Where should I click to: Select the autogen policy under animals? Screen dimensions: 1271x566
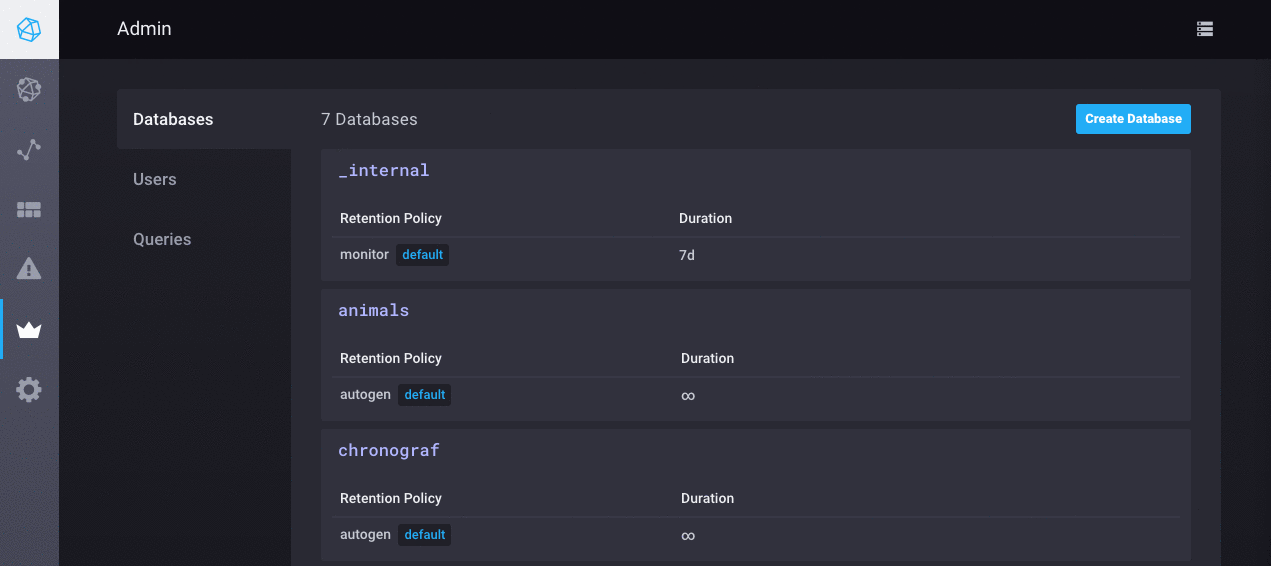365,395
